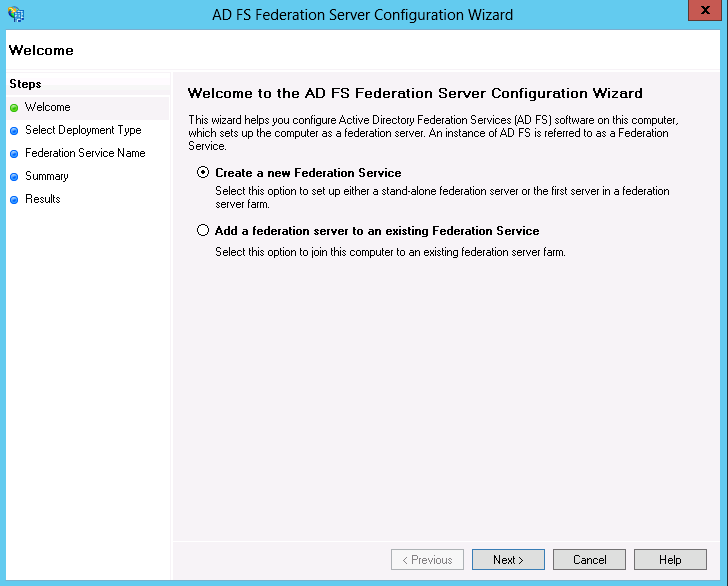Click the Cancel button
This screenshot has height=586, width=728.
589,560
